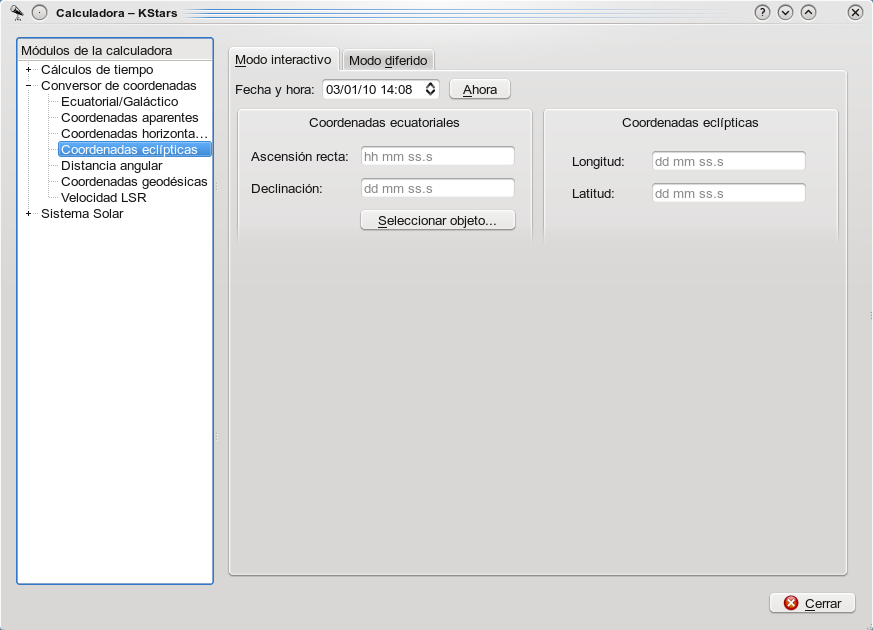
Task: Expand the Sistema Solar tree node
Action: pos(29,214)
